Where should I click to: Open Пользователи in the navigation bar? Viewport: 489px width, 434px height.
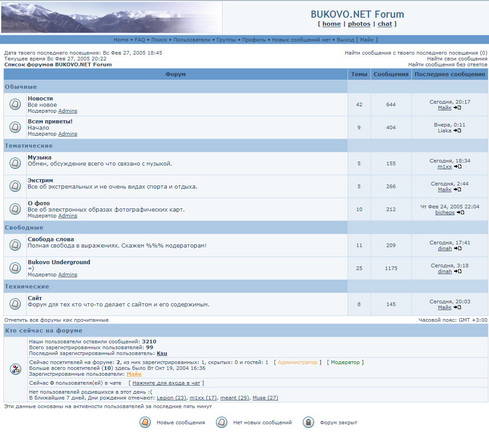point(192,40)
